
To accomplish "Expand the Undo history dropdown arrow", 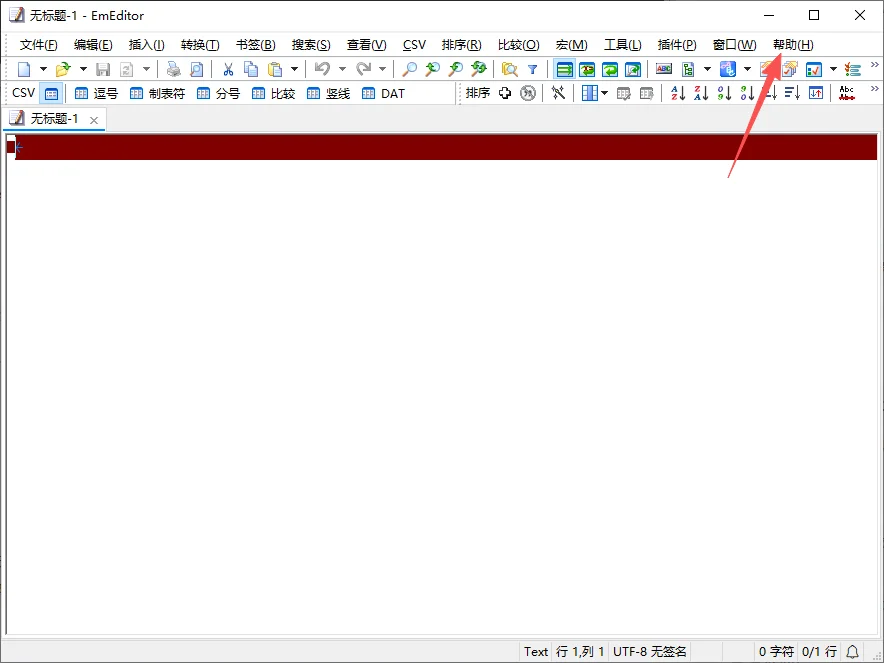I will coord(342,69).
